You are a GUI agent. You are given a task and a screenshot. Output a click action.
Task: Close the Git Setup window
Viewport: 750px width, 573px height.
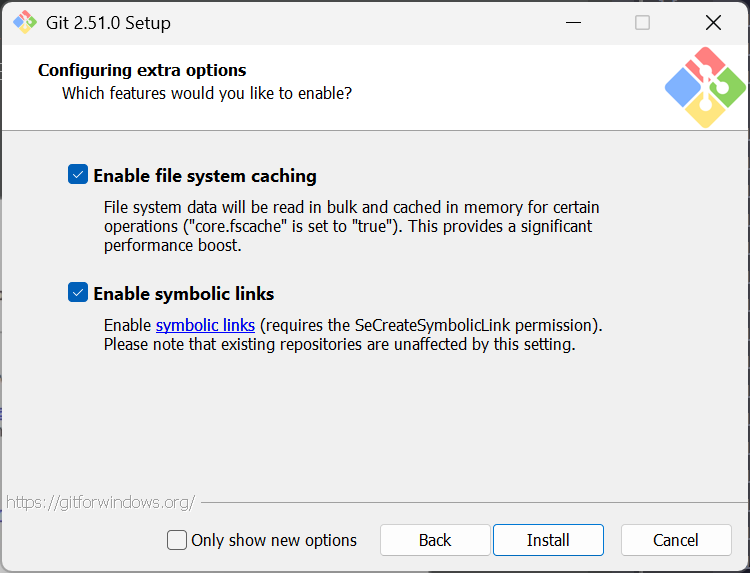click(713, 22)
